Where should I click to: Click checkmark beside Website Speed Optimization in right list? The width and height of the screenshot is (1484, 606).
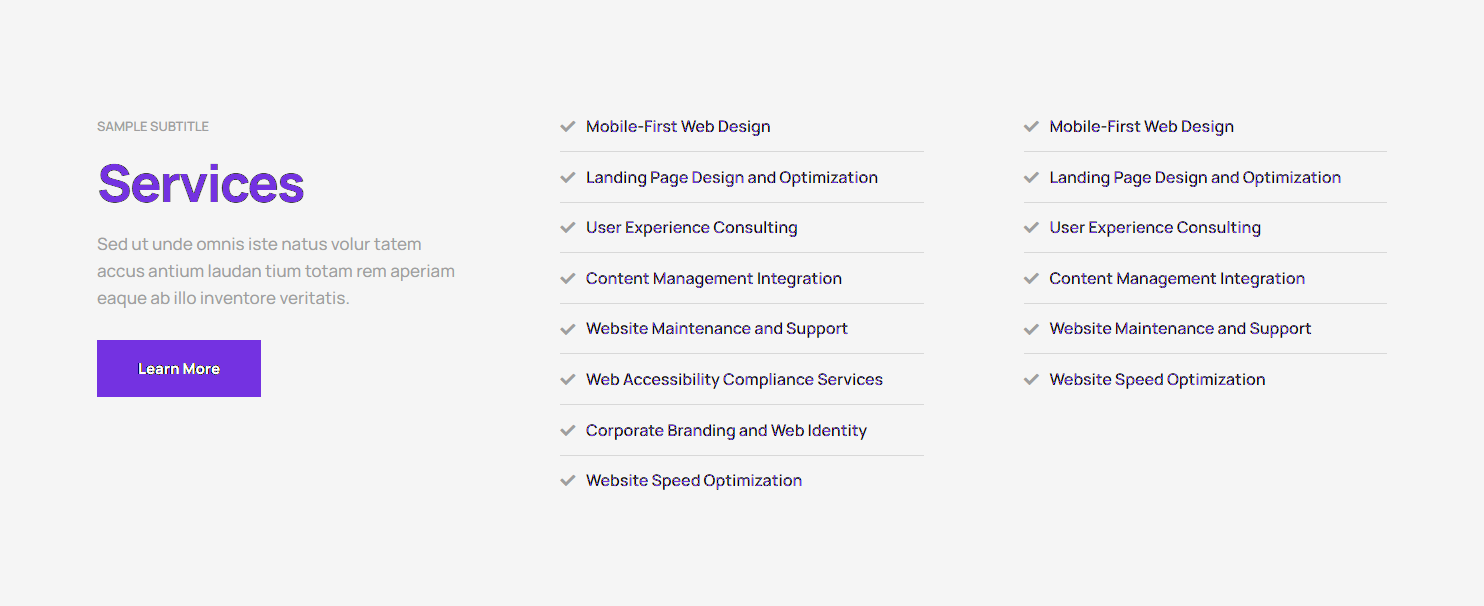pos(1031,380)
